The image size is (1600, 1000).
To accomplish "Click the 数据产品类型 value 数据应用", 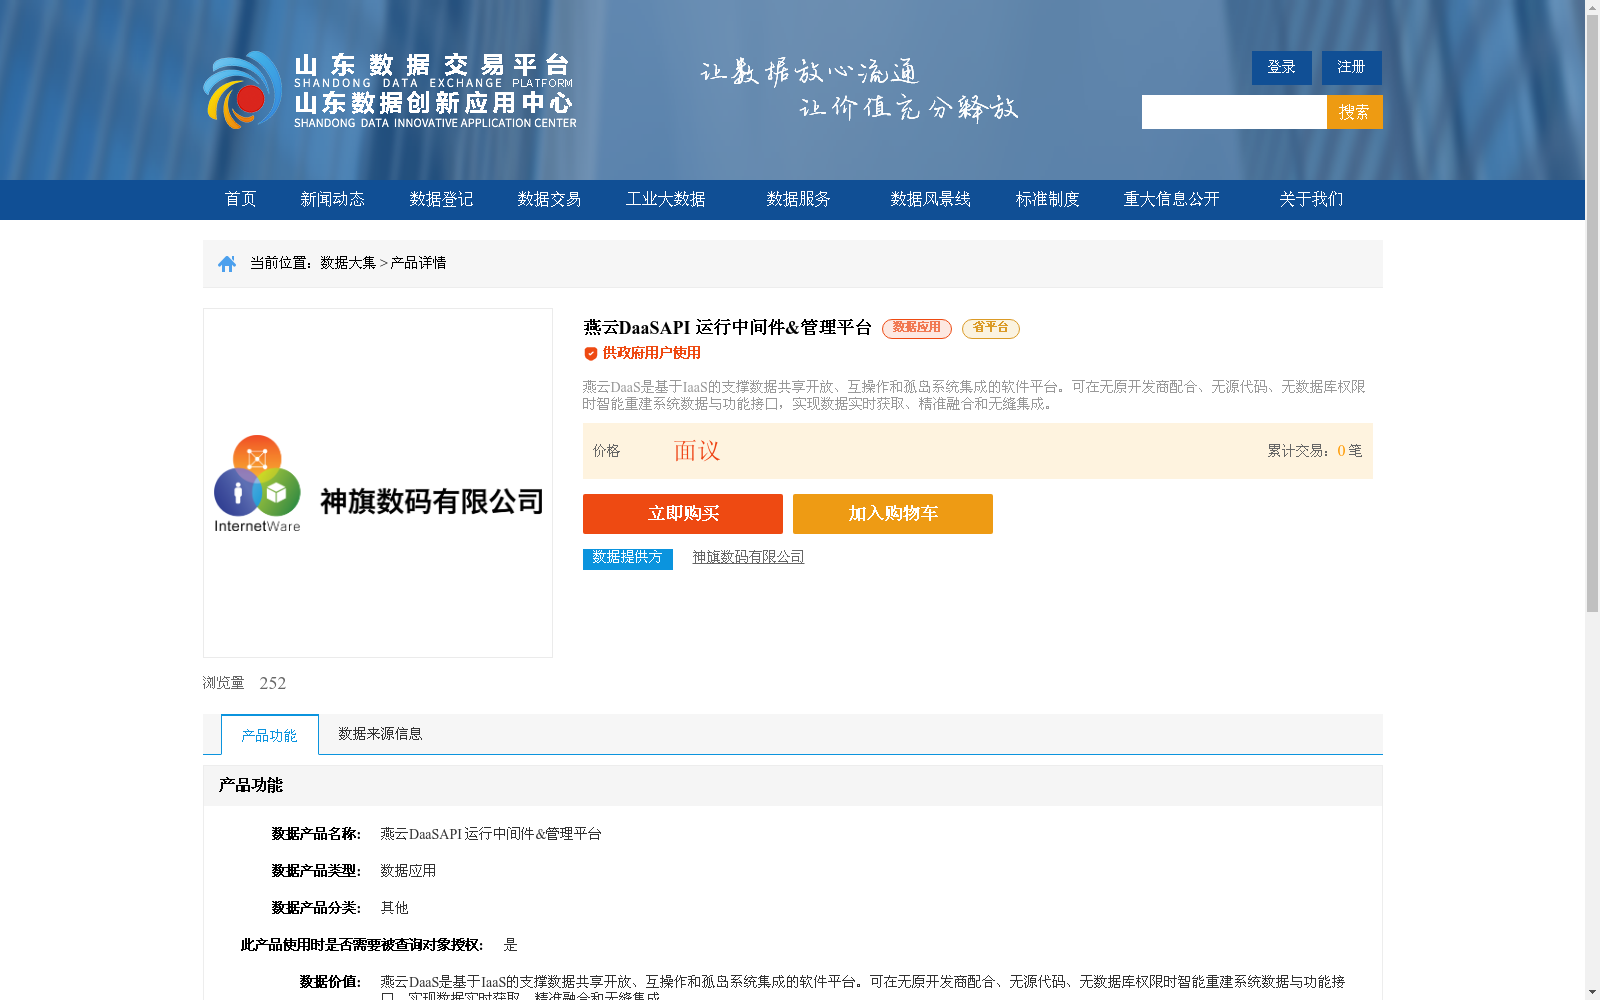I will 408,871.
